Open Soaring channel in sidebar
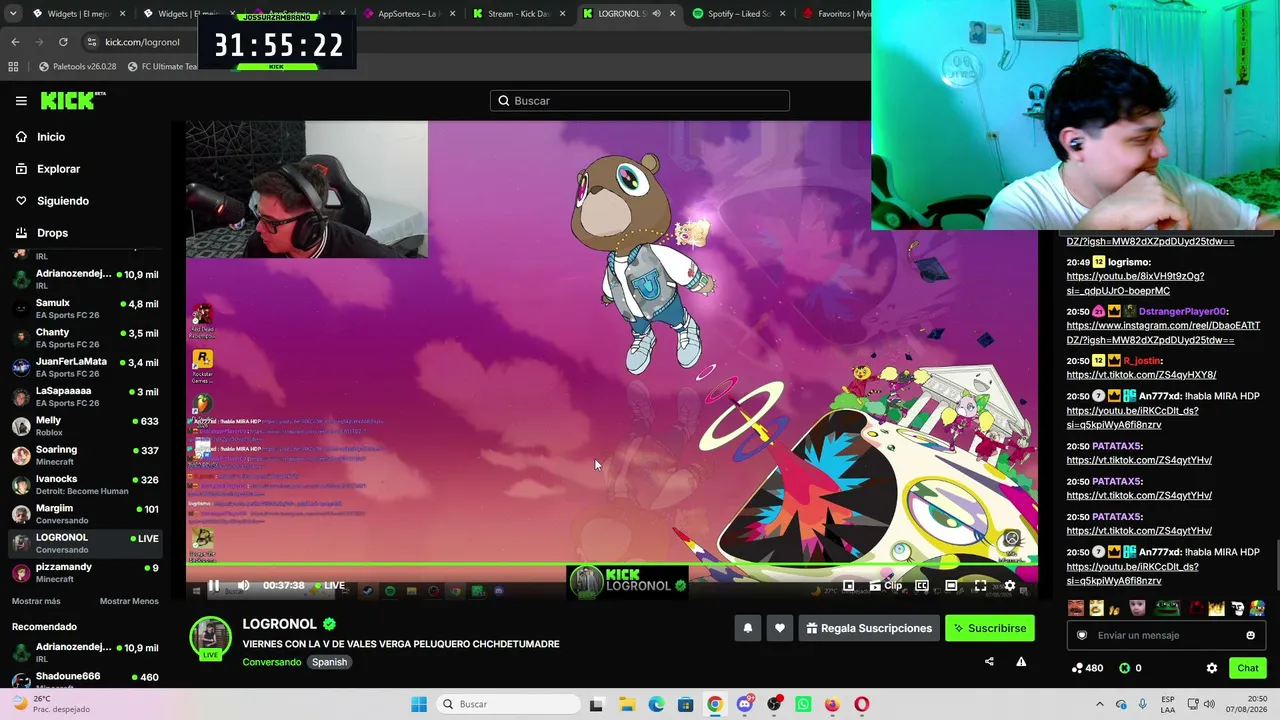This screenshot has width=1280, height=720. coord(85,455)
